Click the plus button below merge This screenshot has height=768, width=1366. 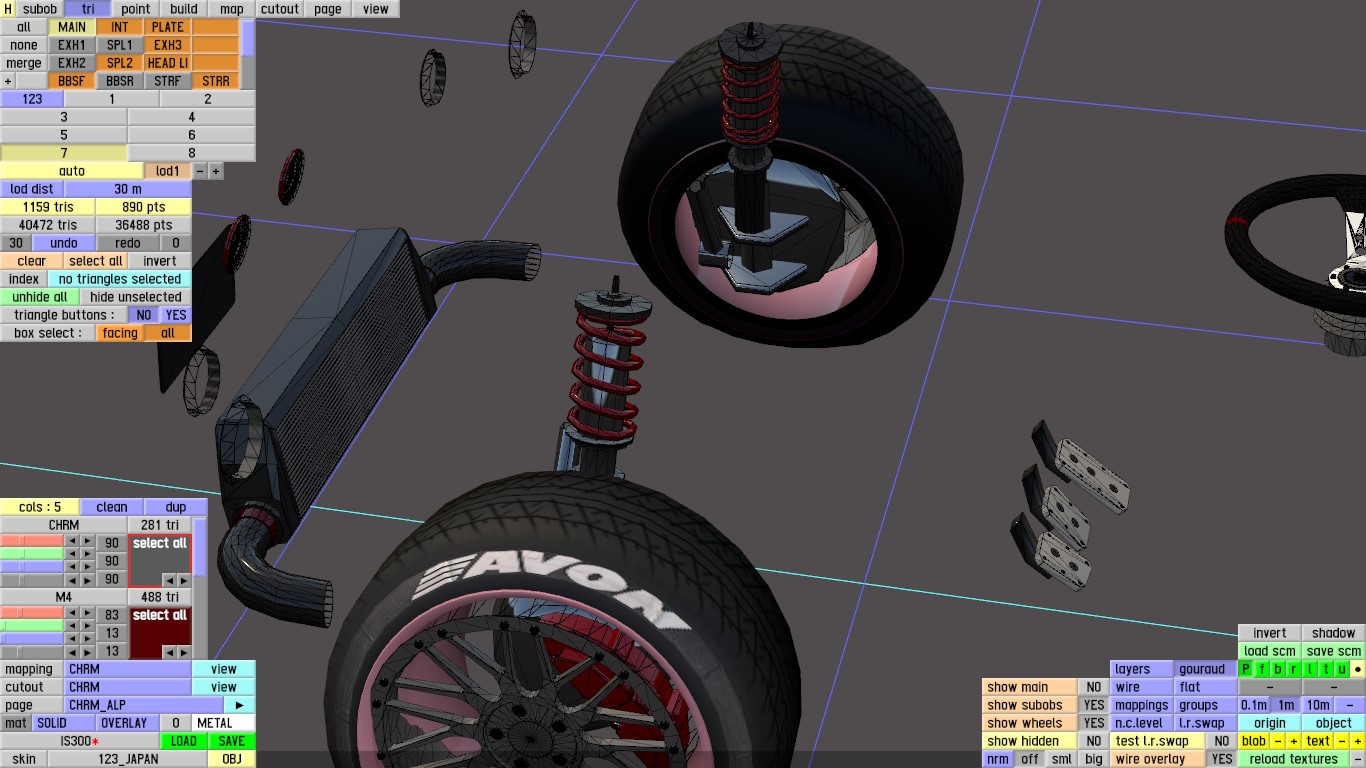9,81
